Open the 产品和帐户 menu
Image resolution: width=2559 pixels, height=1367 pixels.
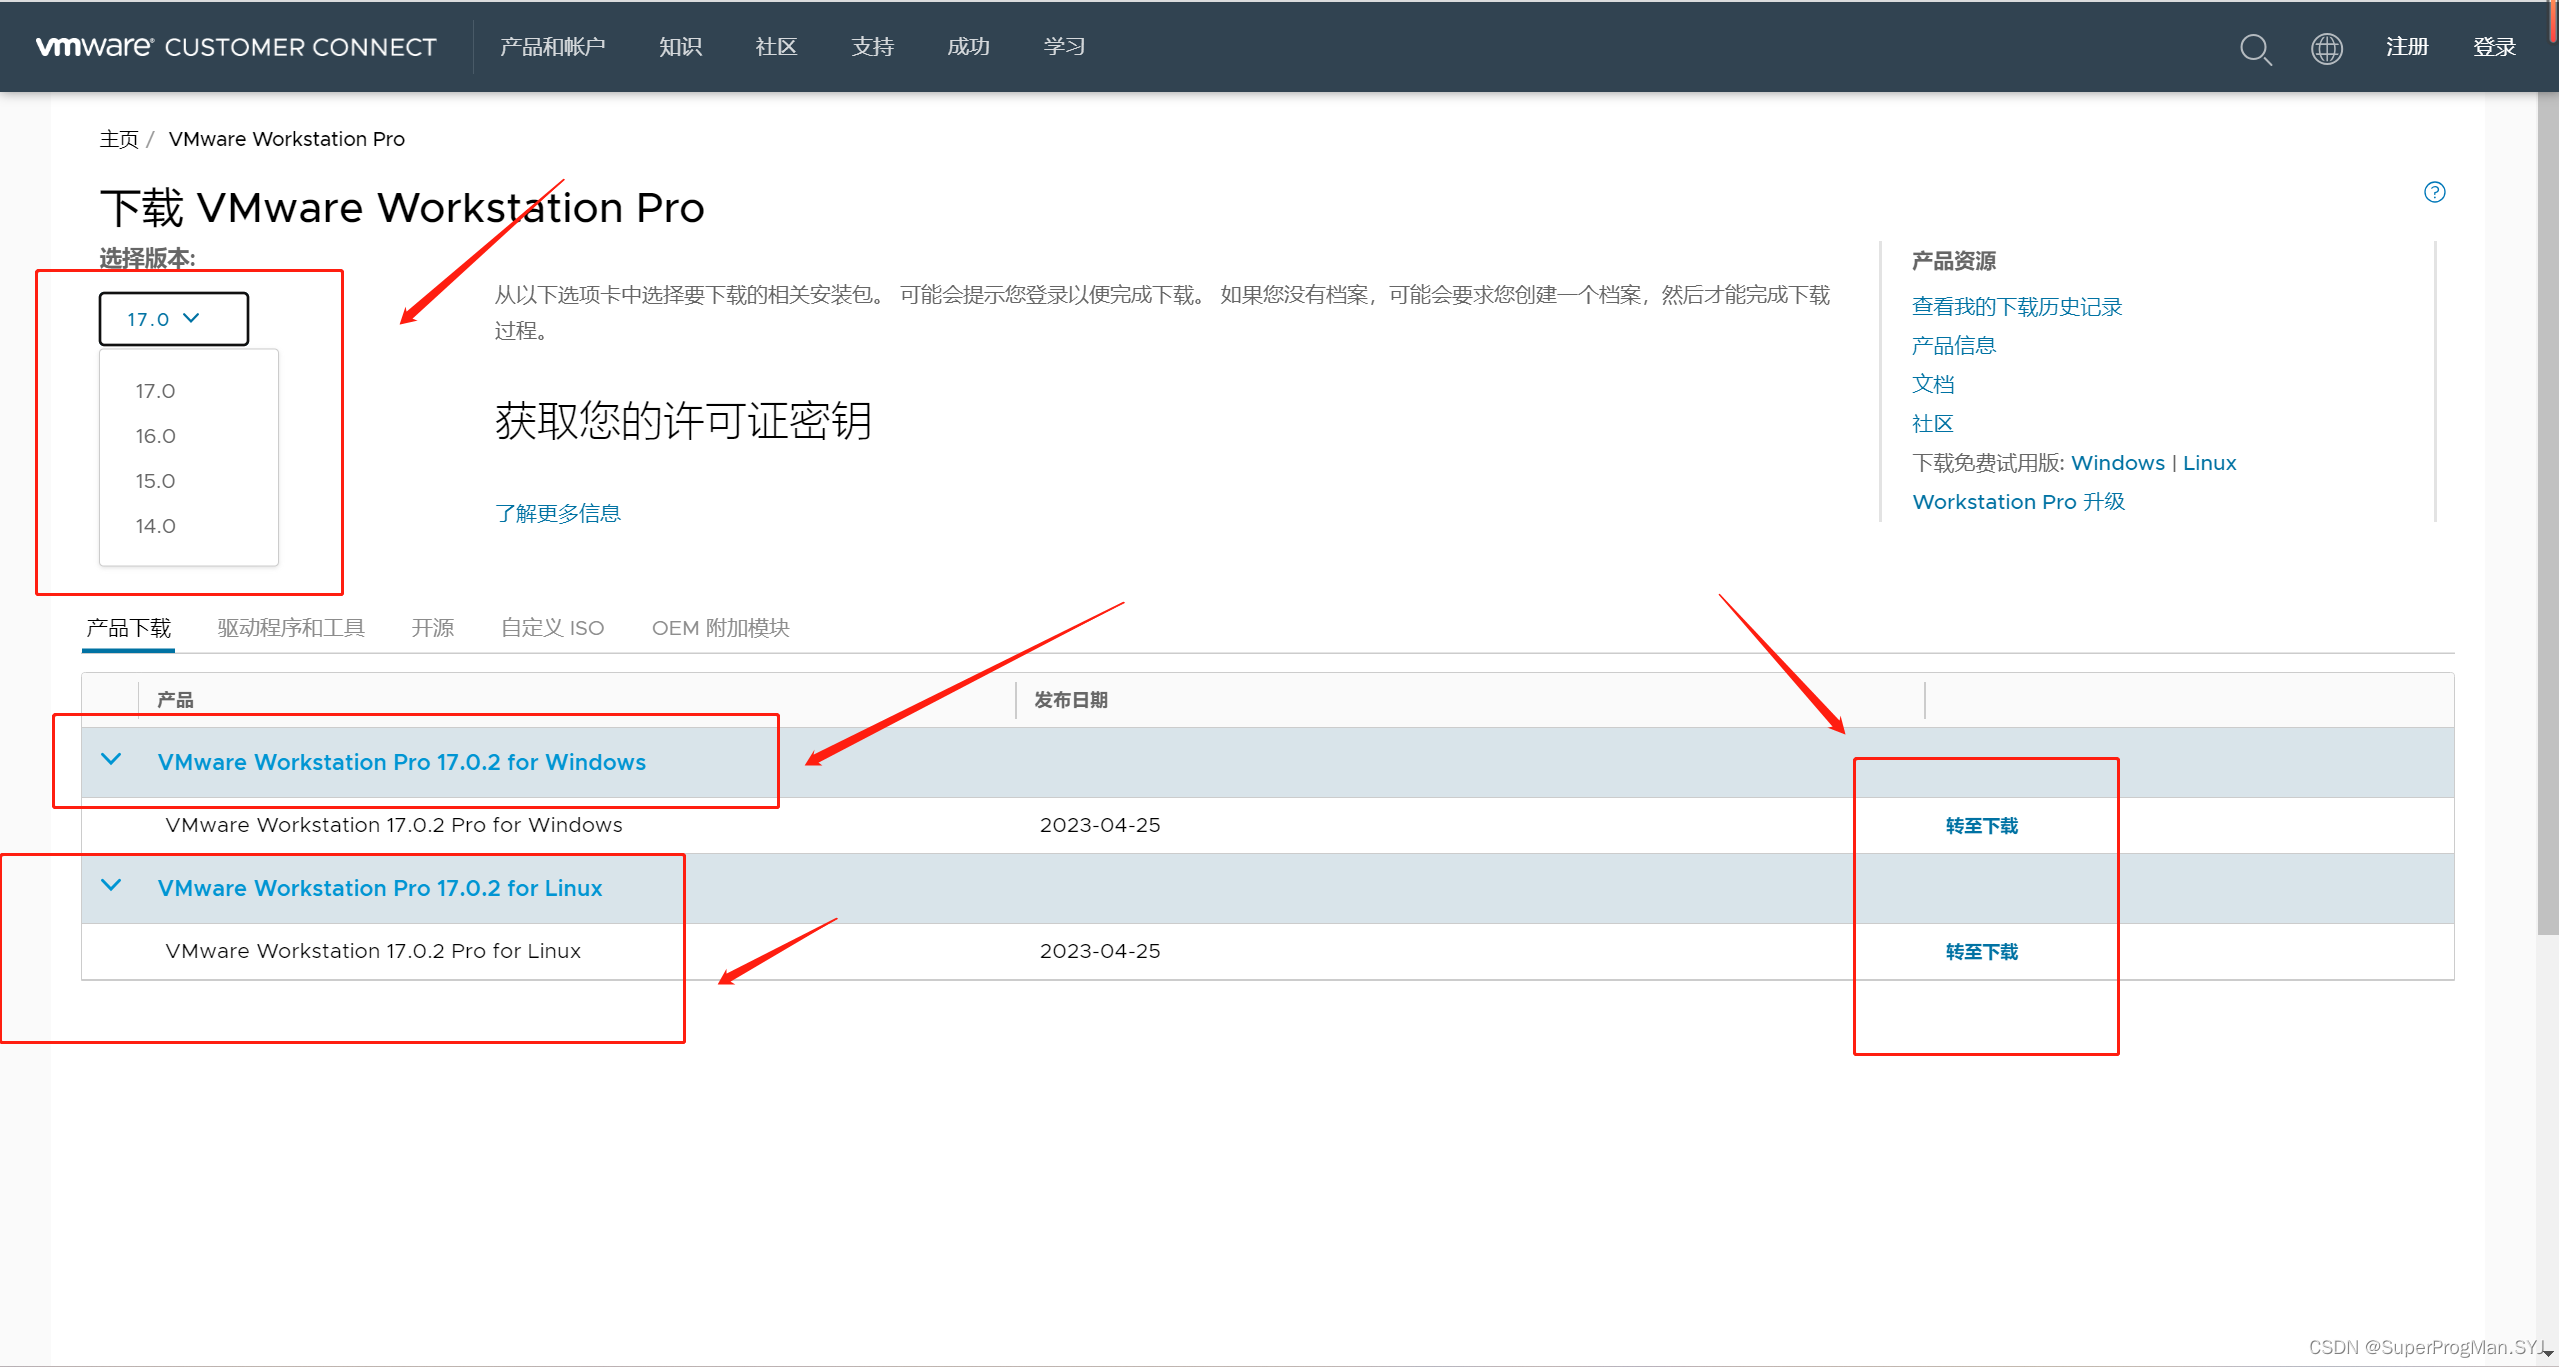pos(552,47)
